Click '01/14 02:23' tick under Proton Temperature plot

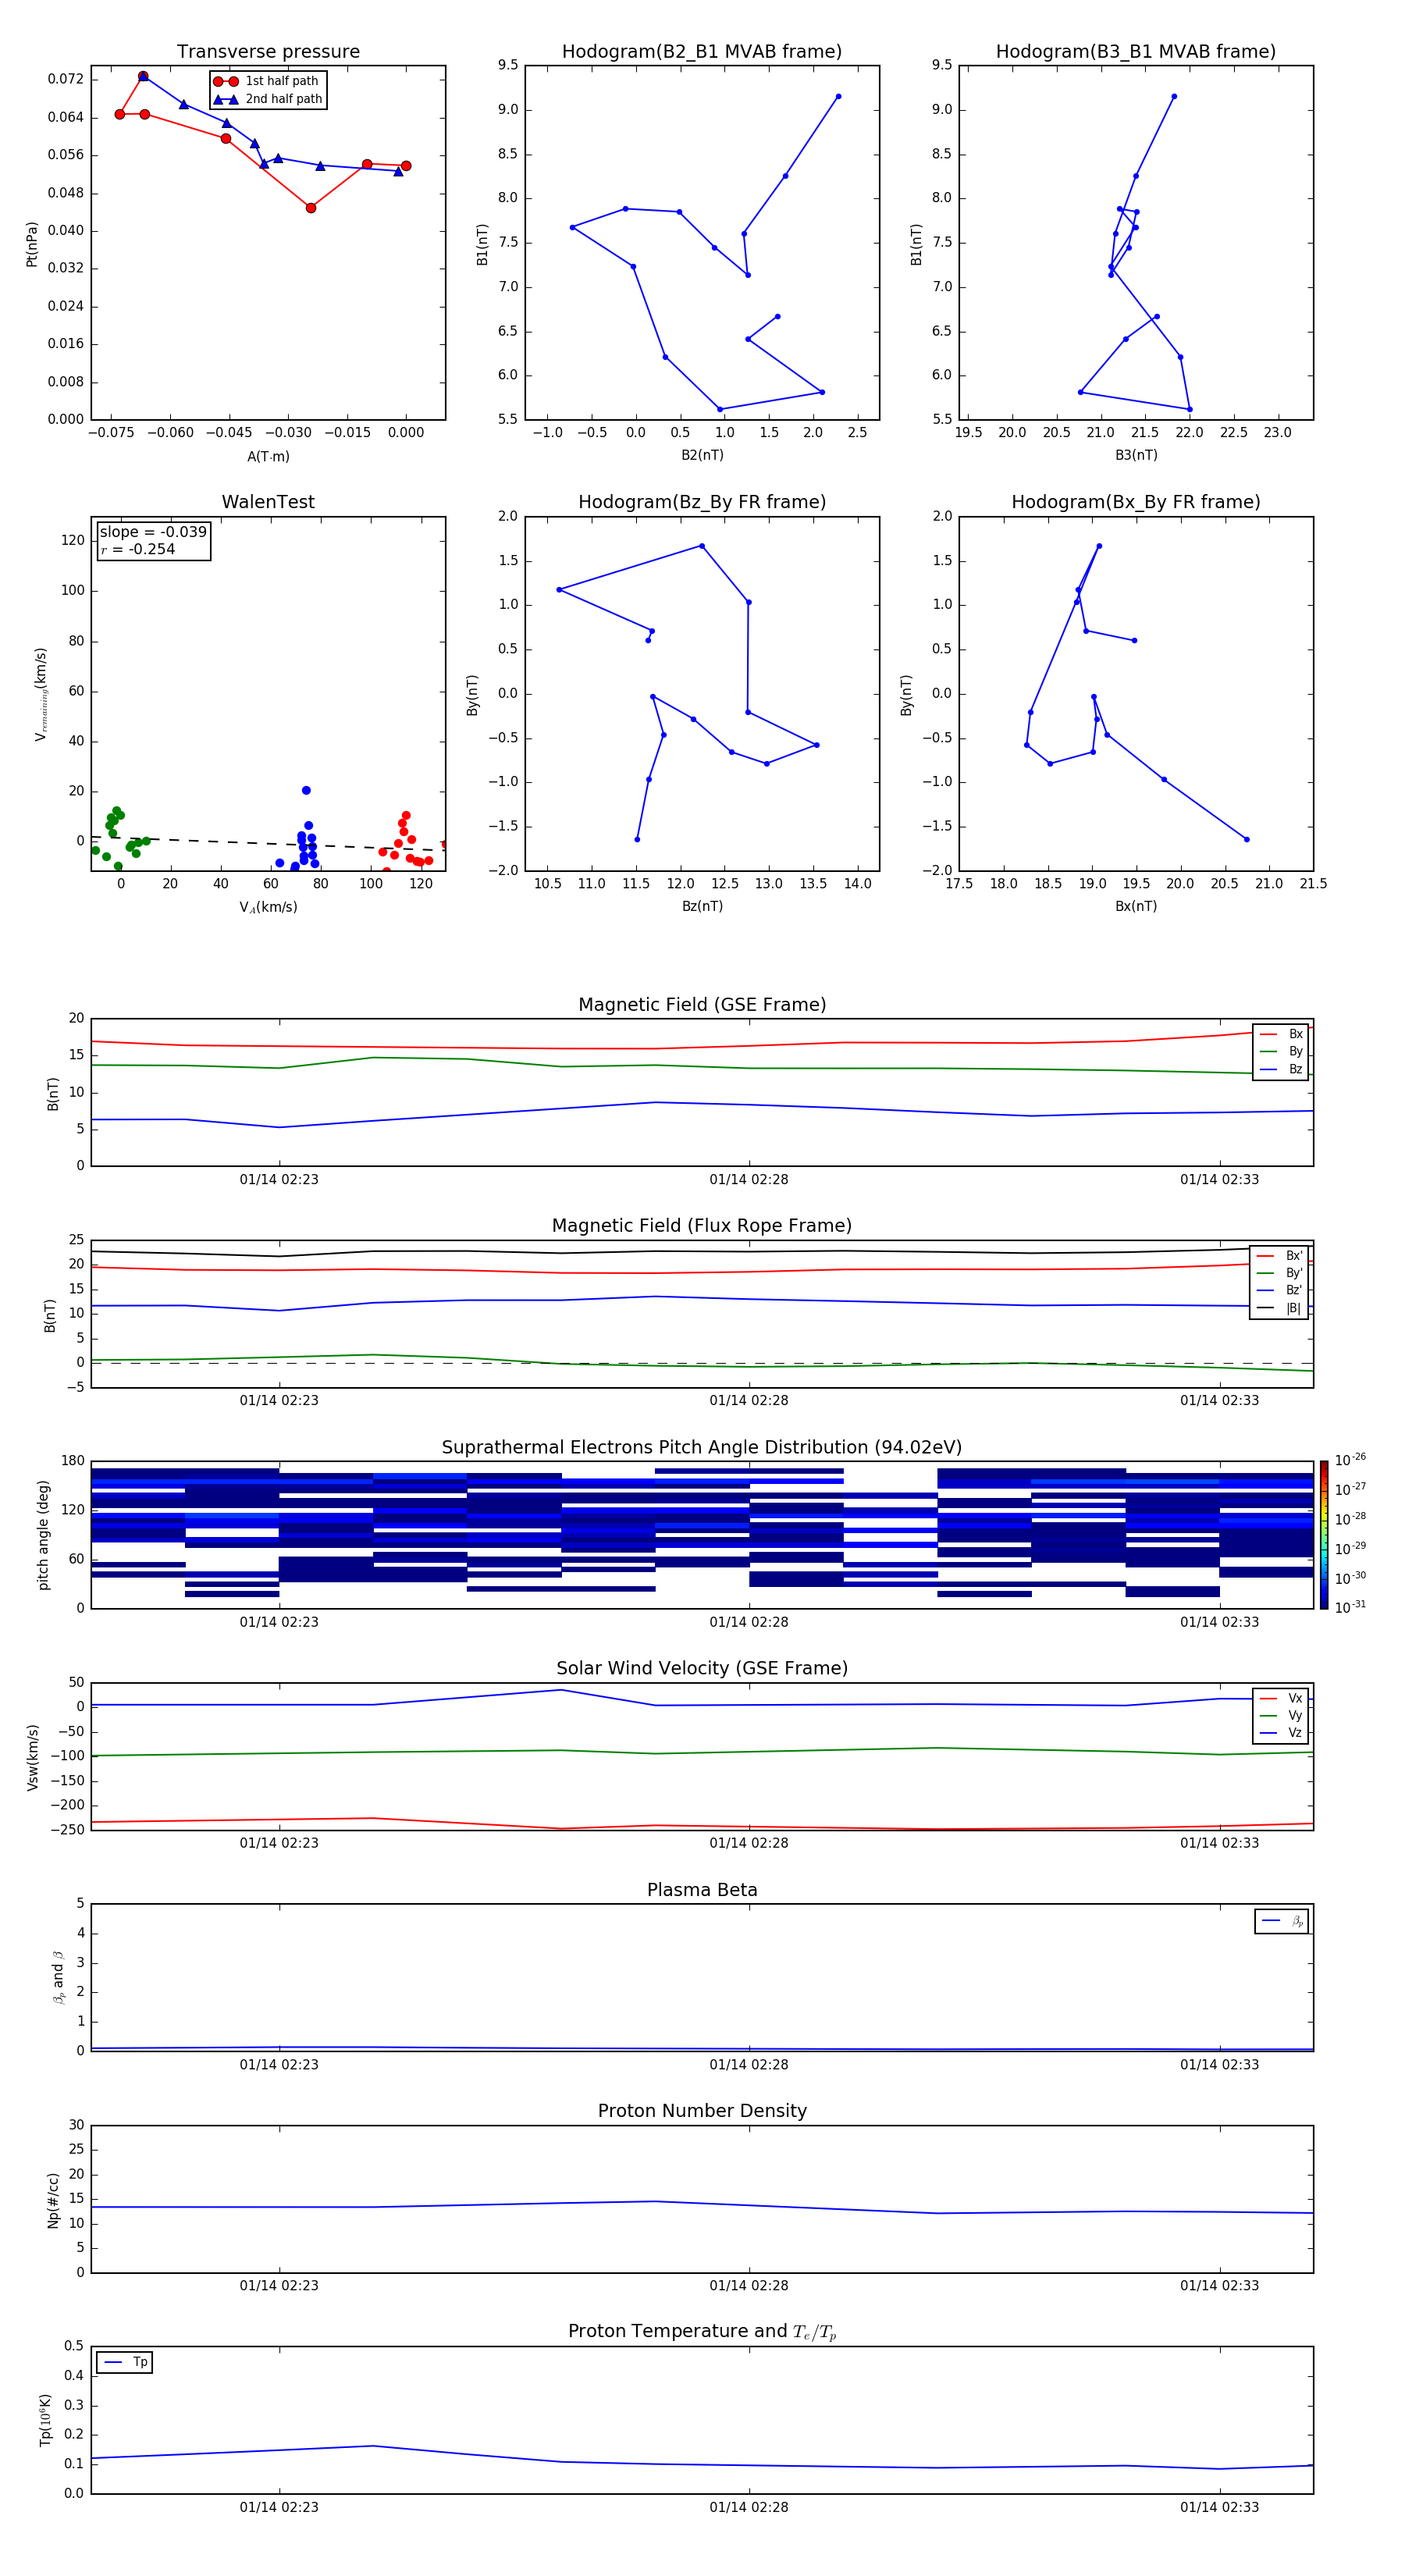point(279,2507)
